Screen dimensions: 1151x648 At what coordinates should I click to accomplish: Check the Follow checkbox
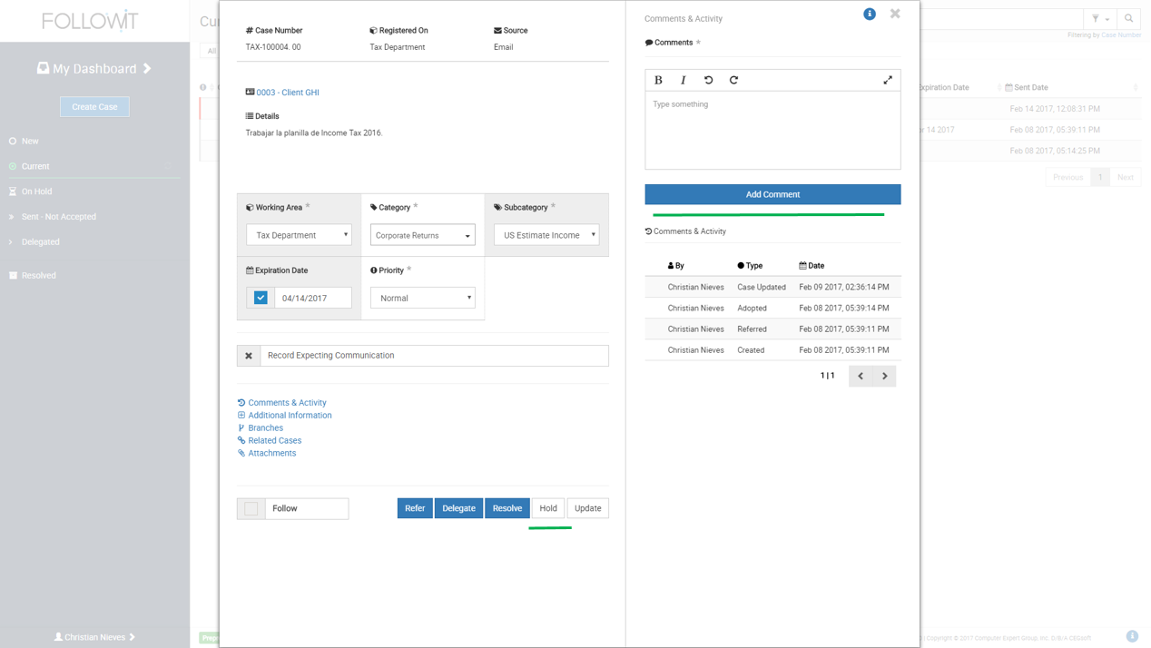(251, 508)
